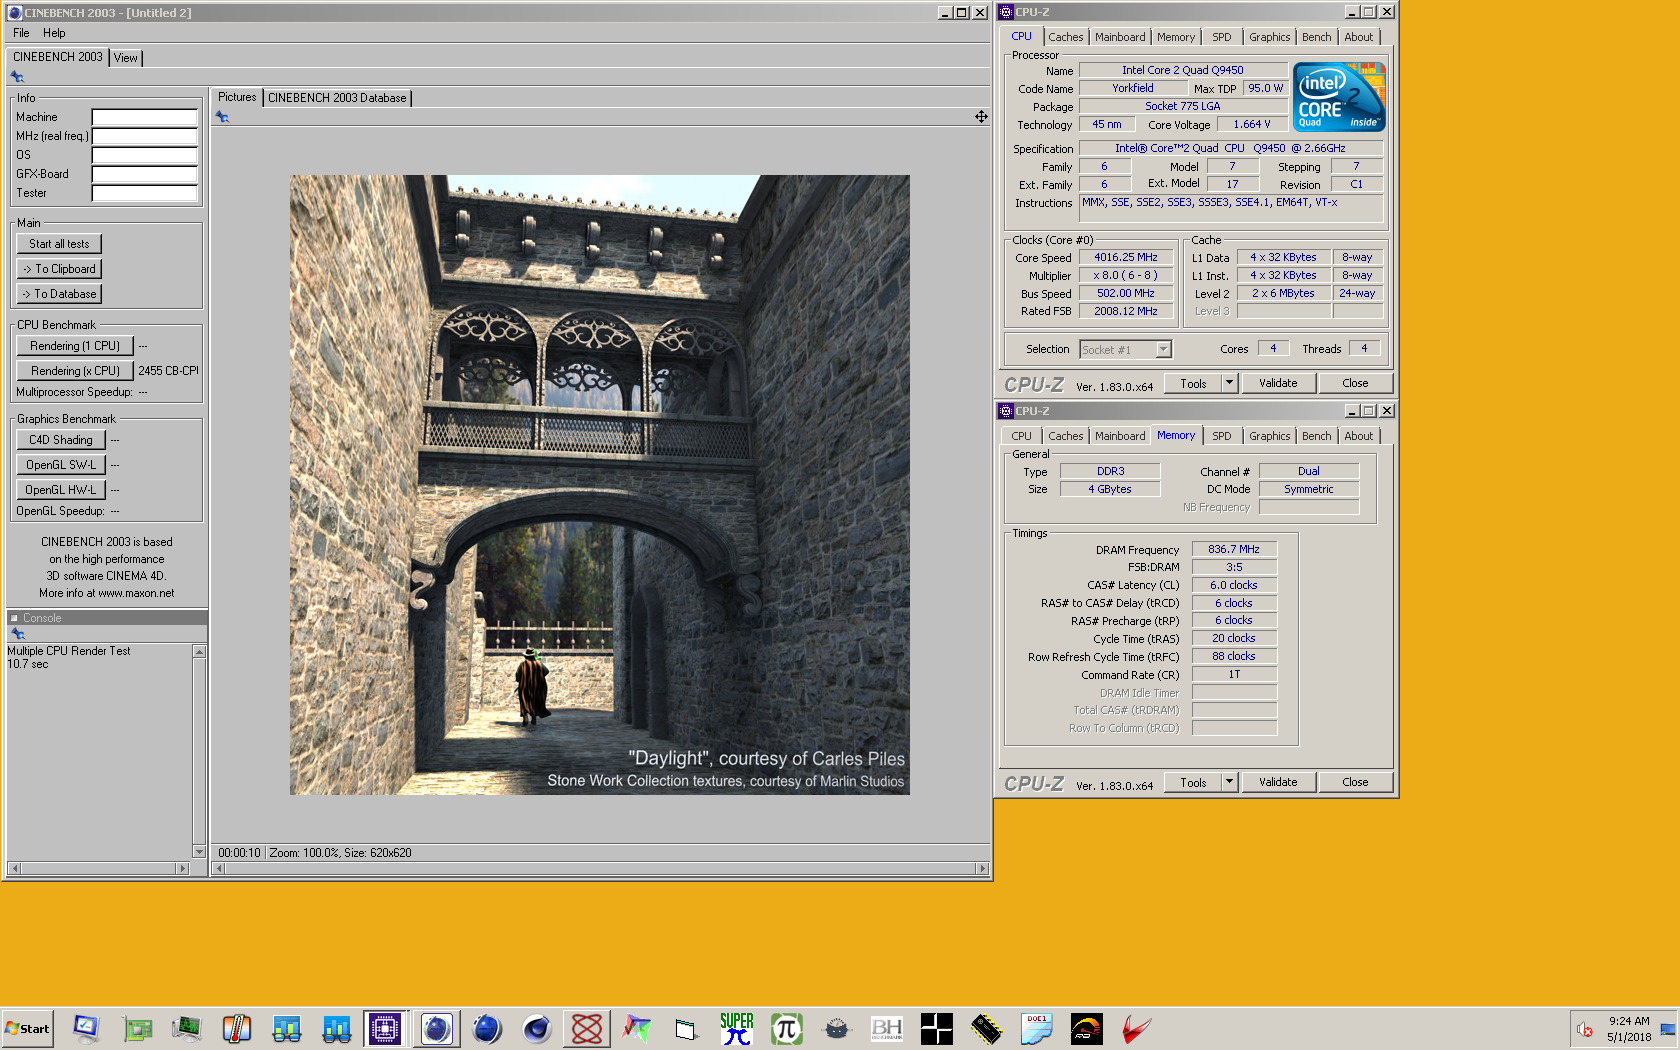The height and width of the screenshot is (1050, 1680).
Task: Open Mainboard tab in upper CPU-Z window
Action: [1120, 37]
